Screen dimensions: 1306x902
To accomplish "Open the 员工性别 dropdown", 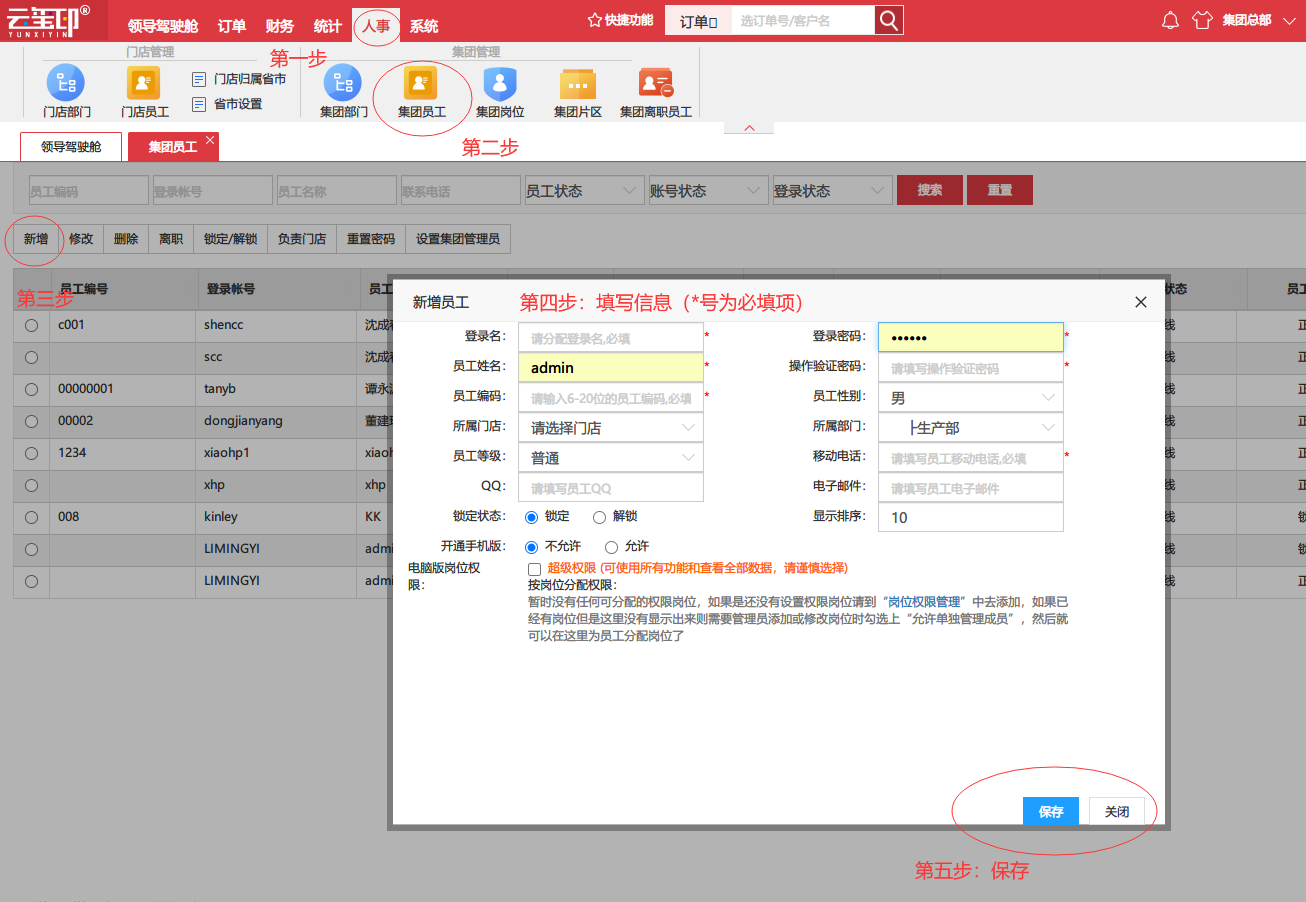I will pos(971,397).
